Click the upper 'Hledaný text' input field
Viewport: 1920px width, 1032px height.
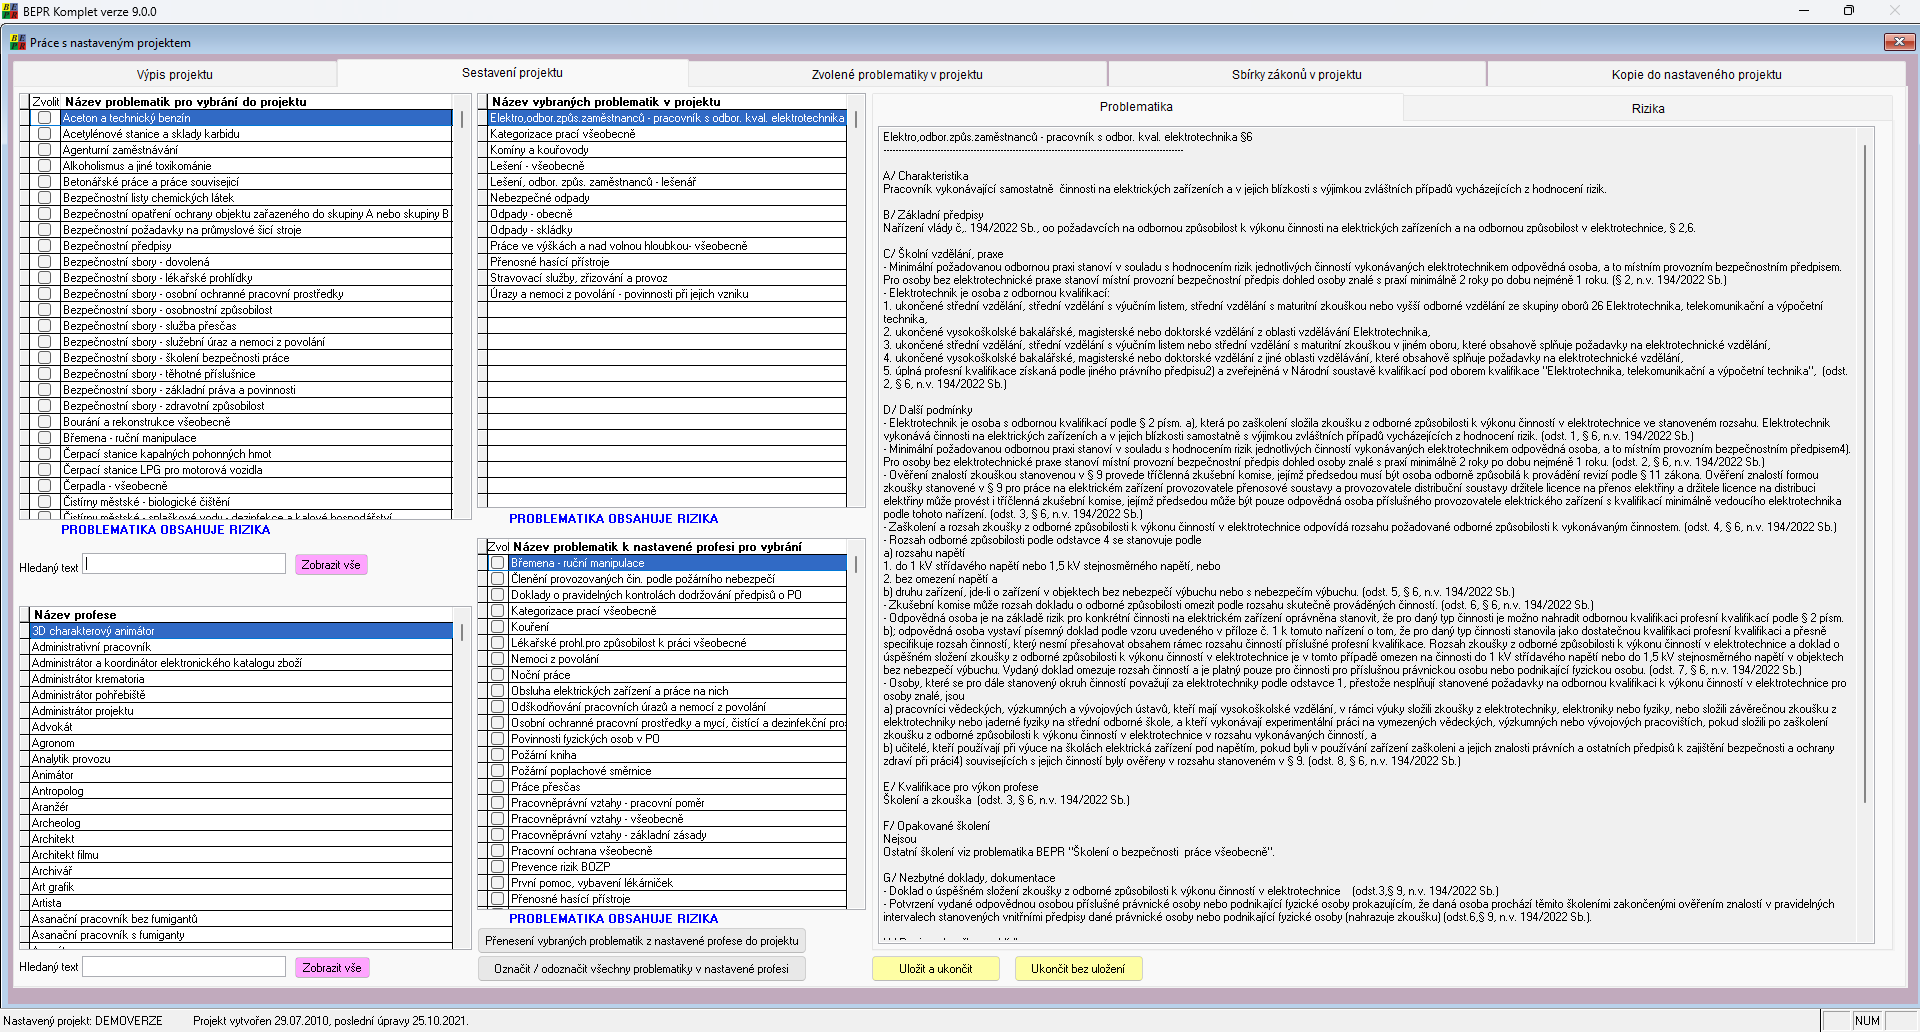(185, 564)
